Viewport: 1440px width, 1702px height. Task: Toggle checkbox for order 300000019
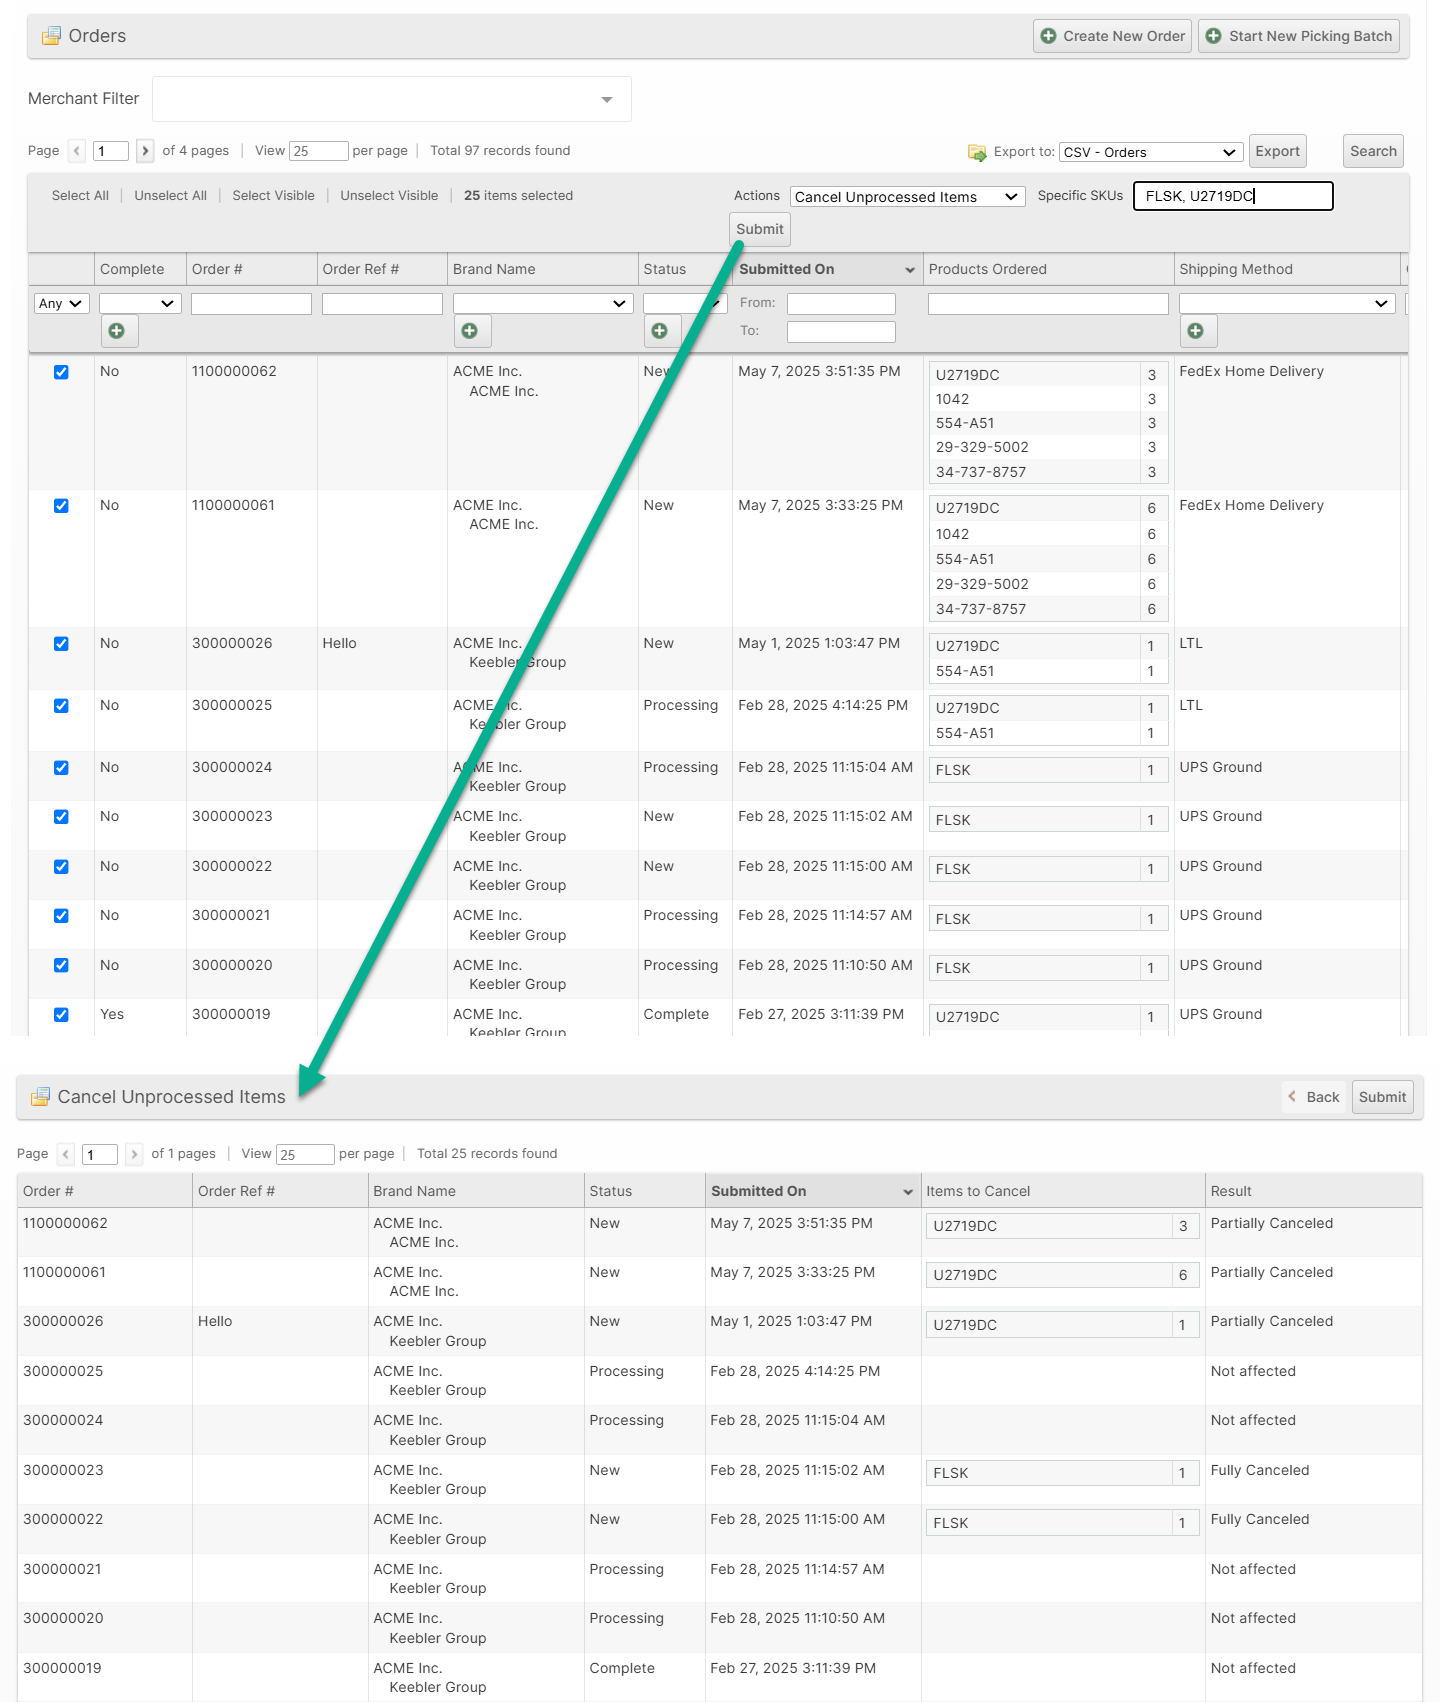point(61,1015)
